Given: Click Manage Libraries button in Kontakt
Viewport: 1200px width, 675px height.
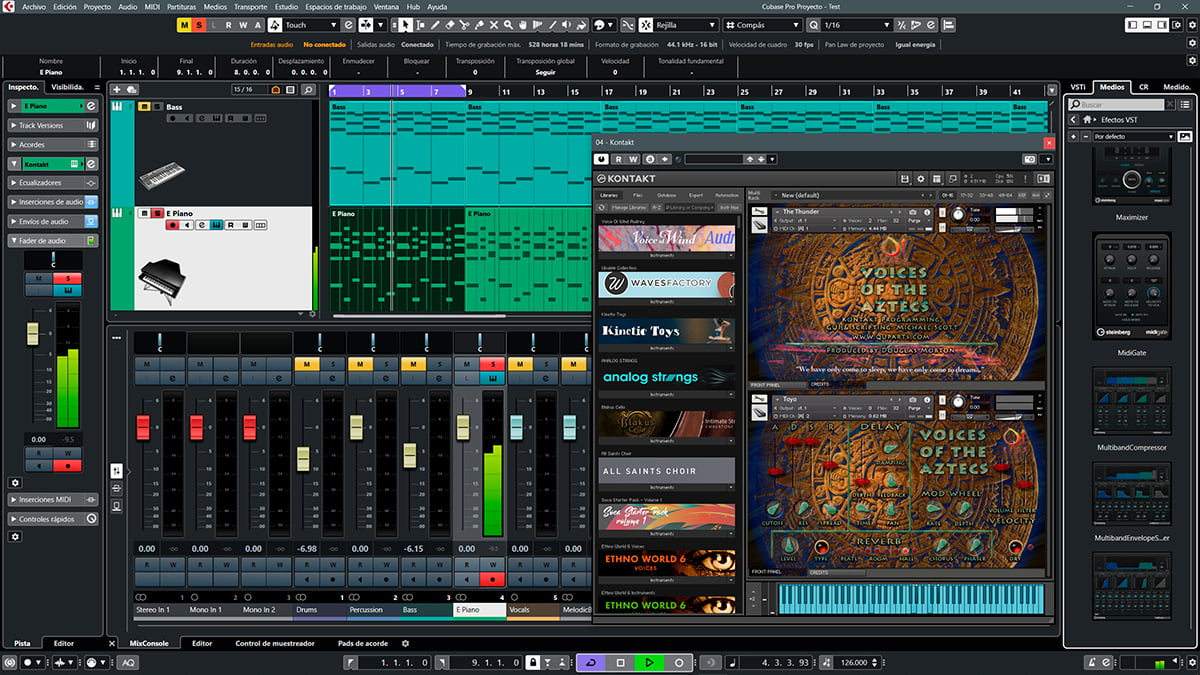Looking at the screenshot, I should tap(631, 207).
